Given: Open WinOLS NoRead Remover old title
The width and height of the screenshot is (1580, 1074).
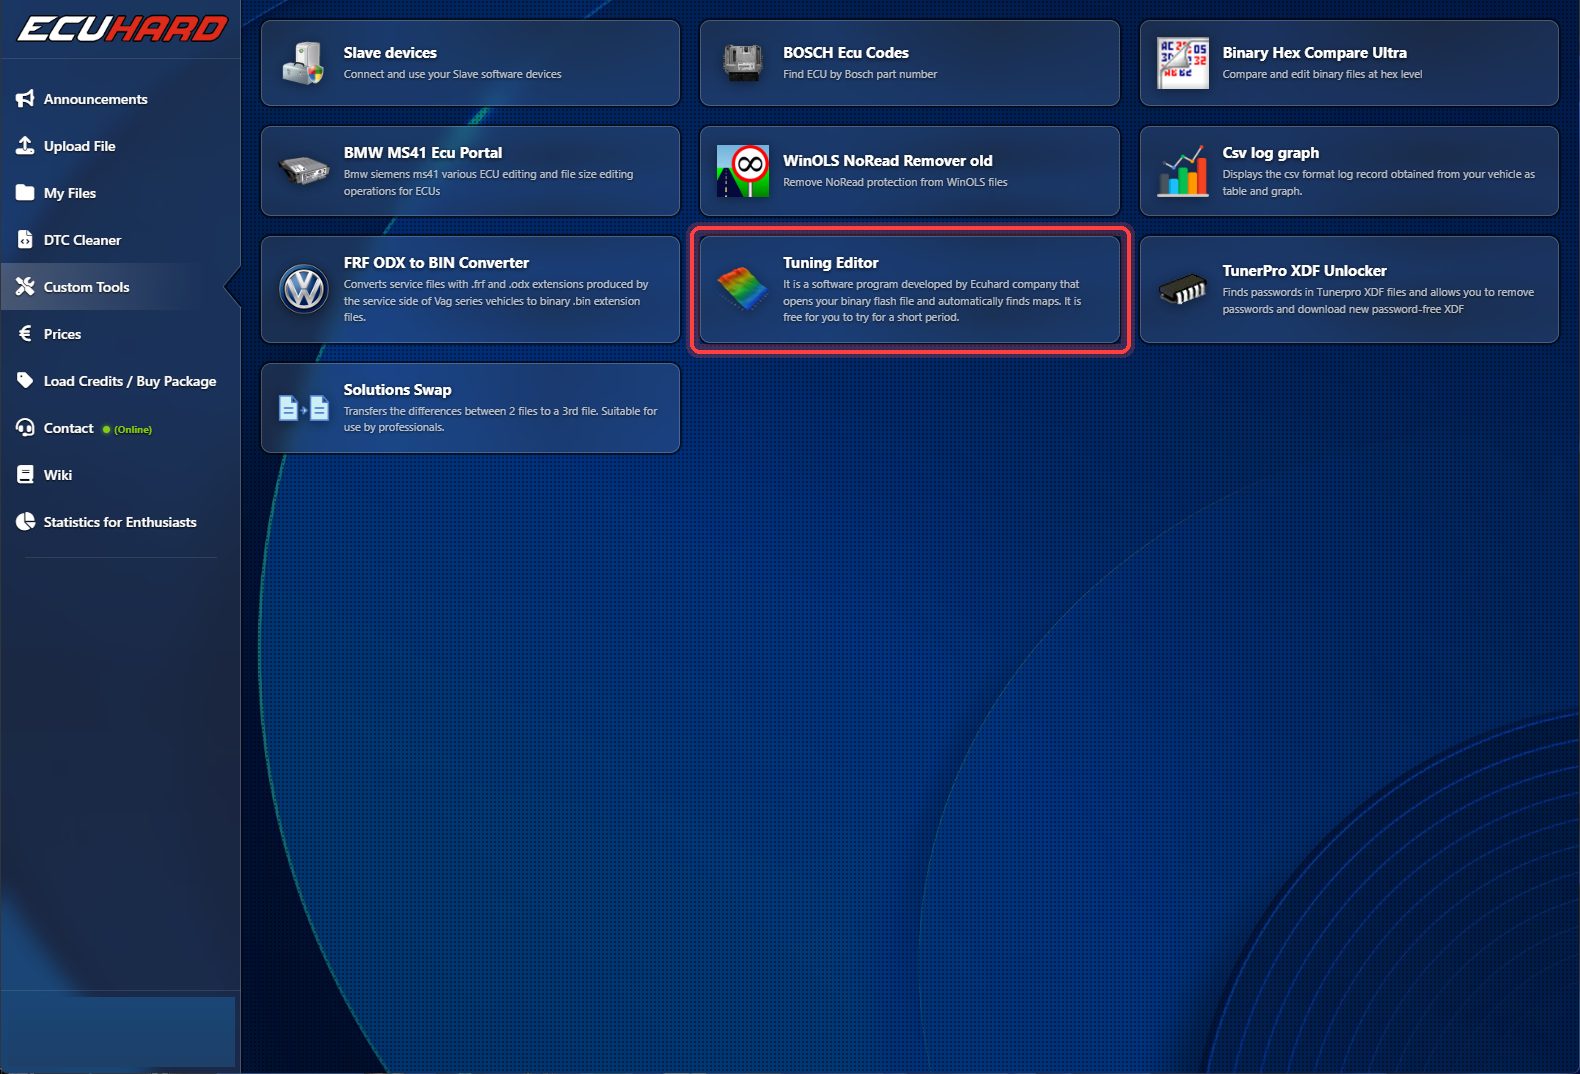Looking at the screenshot, I should click(x=888, y=161).
